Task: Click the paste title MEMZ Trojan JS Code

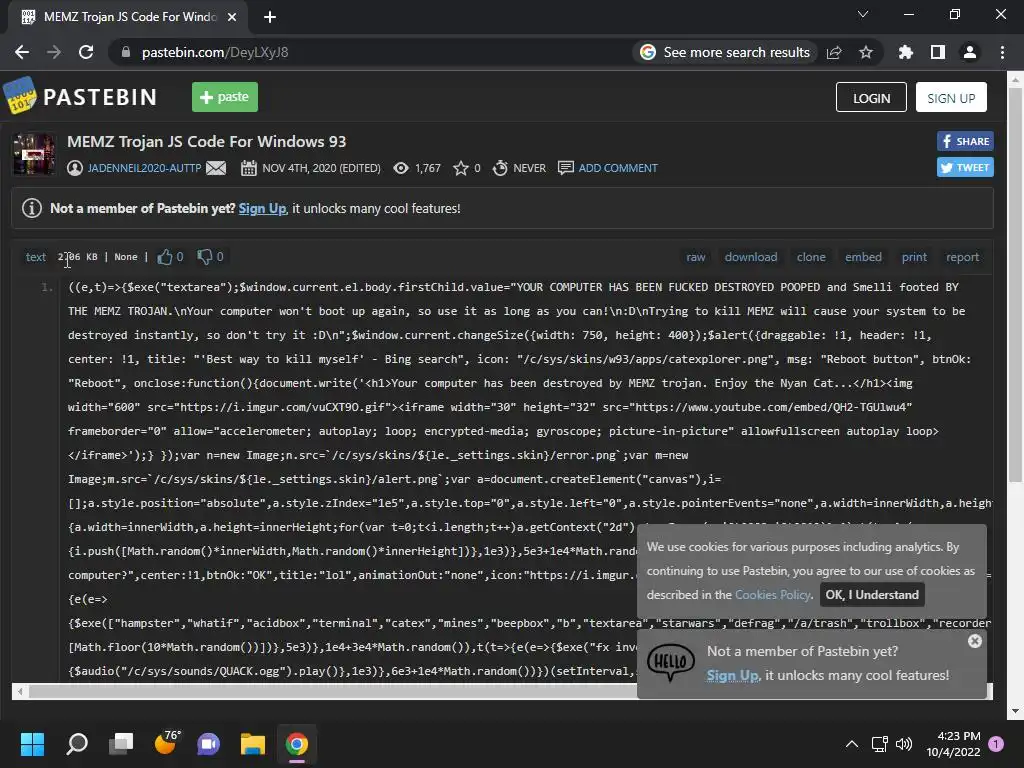Action: click(x=206, y=142)
